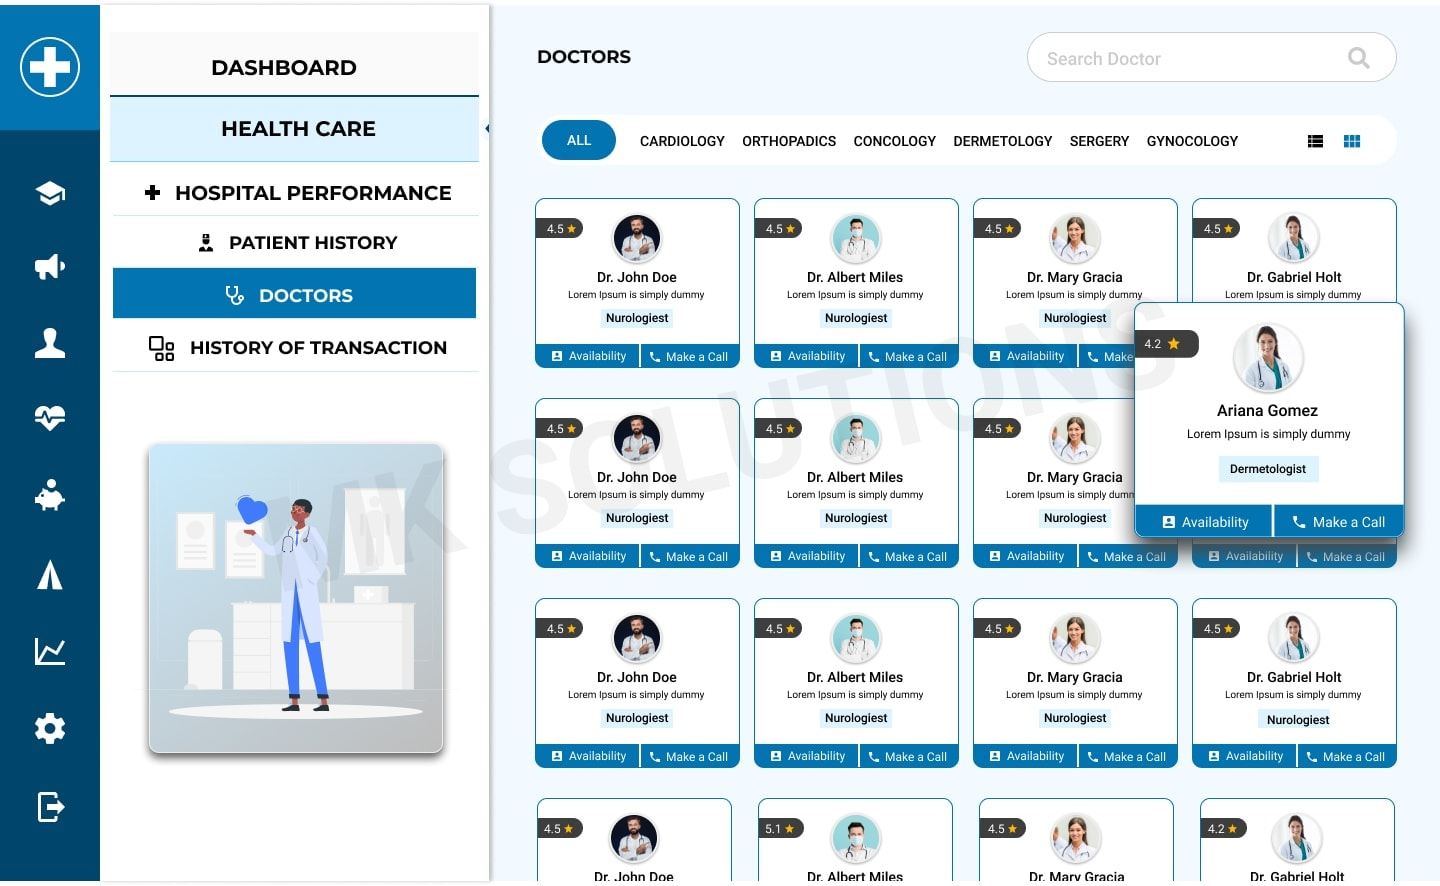Click Availability on Ariana Gomez card

1204,522
